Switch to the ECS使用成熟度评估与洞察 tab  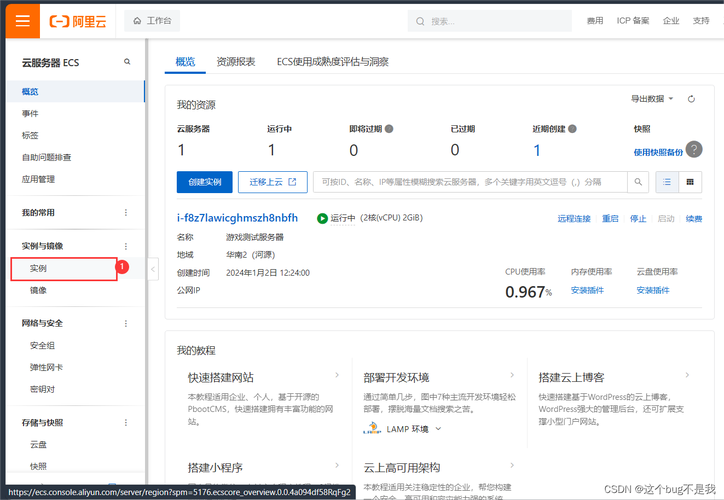(x=332, y=62)
